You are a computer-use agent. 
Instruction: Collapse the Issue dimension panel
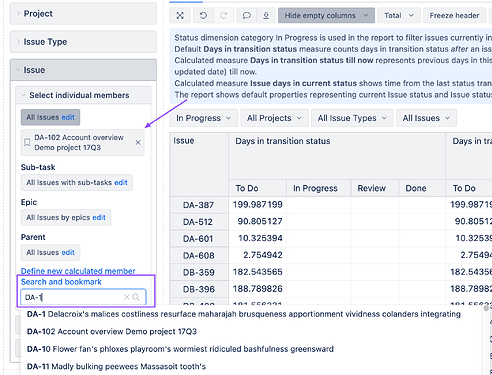(83, 70)
